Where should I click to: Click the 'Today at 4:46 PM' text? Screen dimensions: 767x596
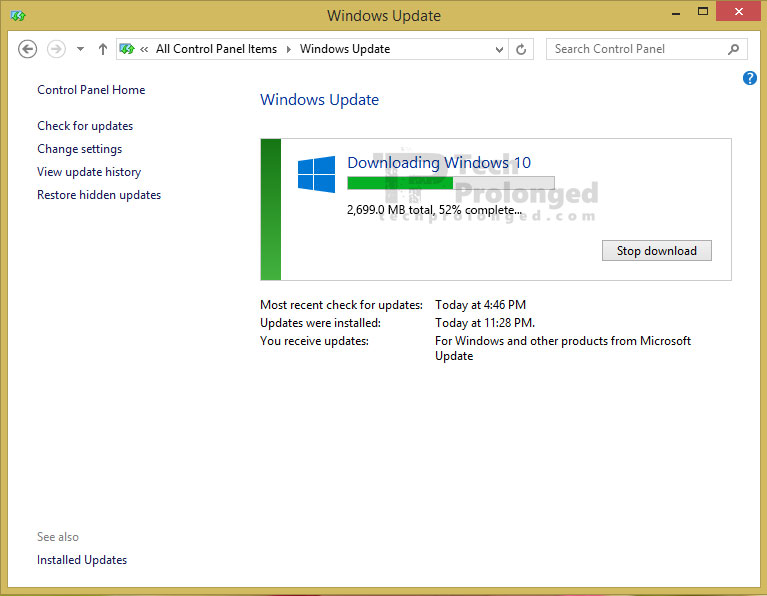(x=480, y=305)
